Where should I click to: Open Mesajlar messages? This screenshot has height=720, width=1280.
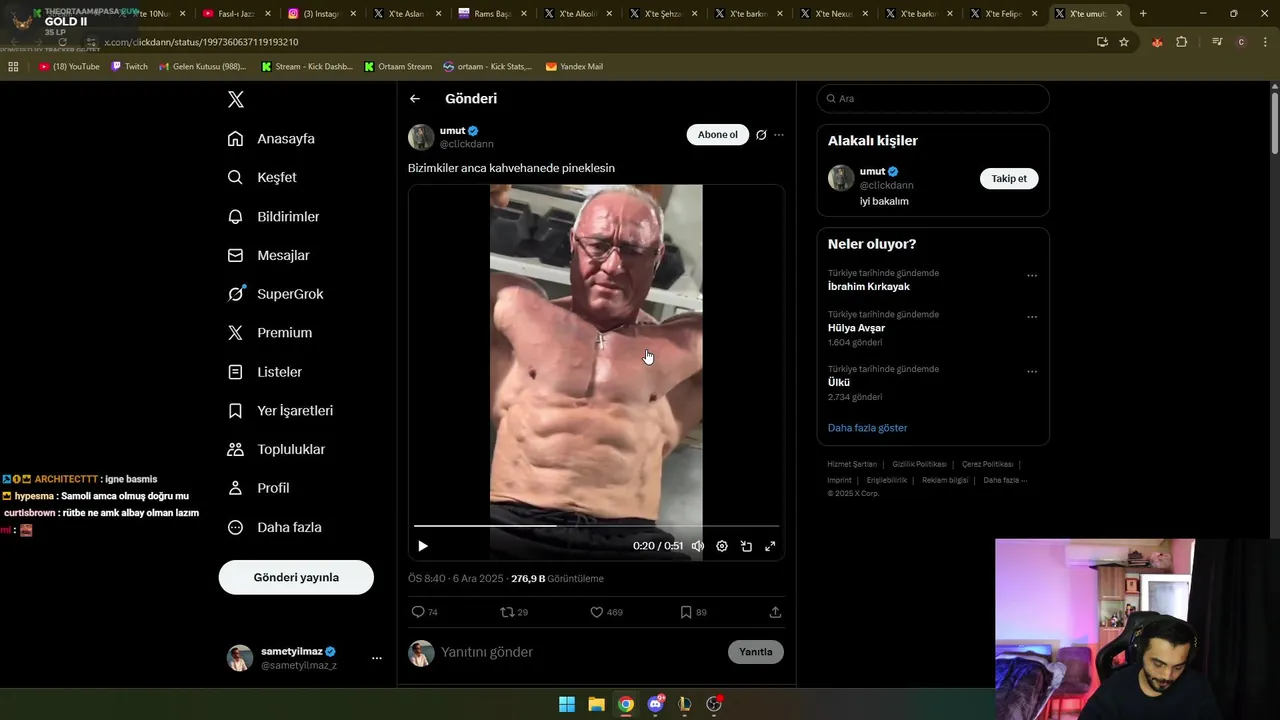268,255
